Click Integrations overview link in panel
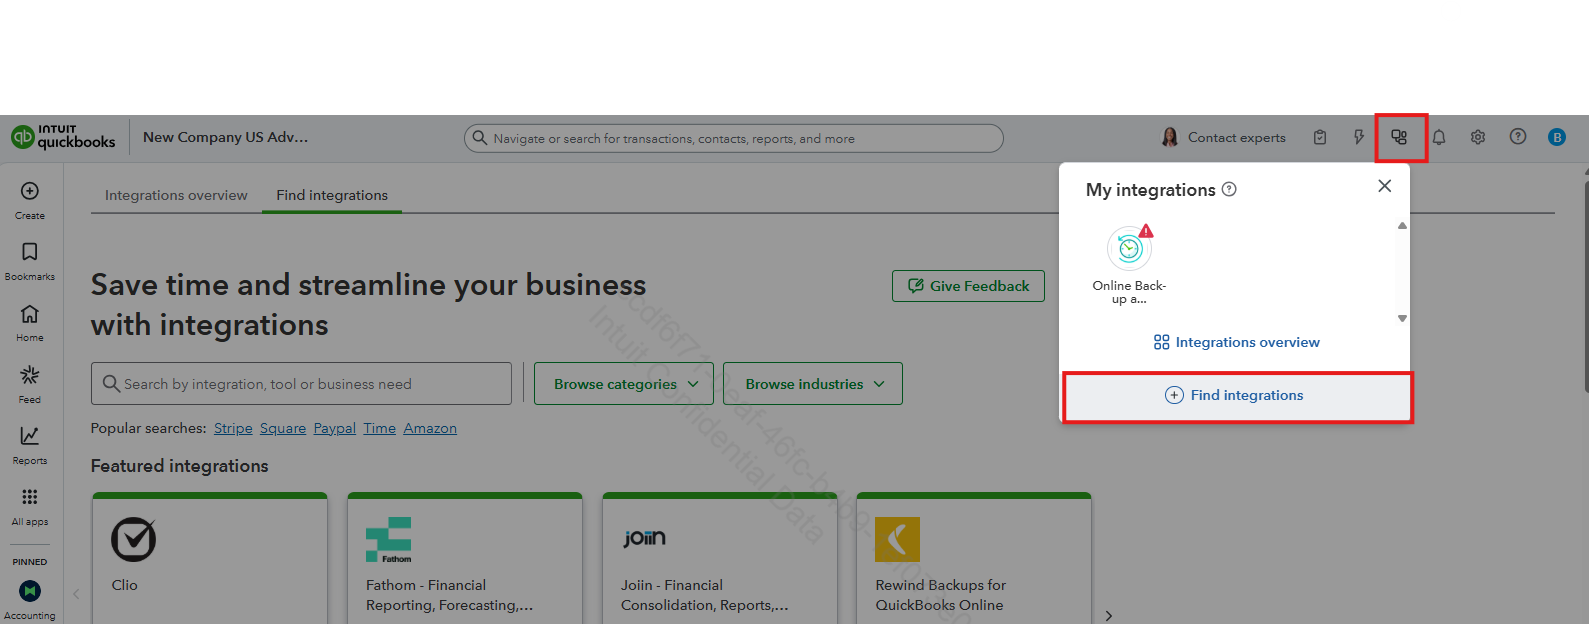This screenshot has height=624, width=1589. tap(1236, 342)
